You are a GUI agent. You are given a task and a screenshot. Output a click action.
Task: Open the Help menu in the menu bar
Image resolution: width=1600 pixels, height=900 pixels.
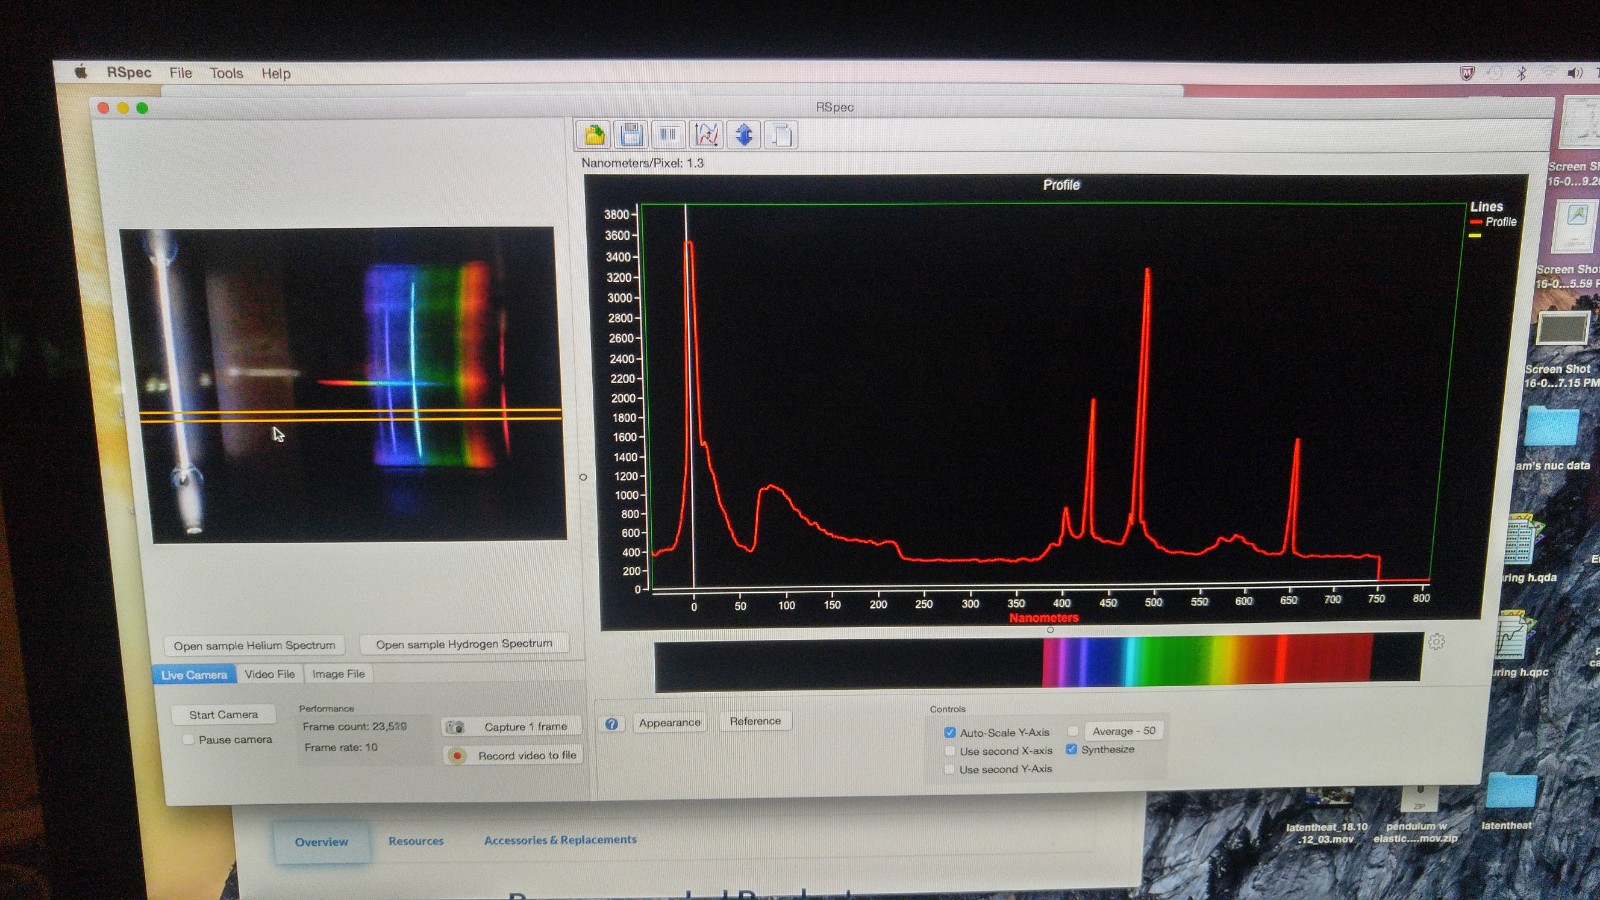coord(275,73)
